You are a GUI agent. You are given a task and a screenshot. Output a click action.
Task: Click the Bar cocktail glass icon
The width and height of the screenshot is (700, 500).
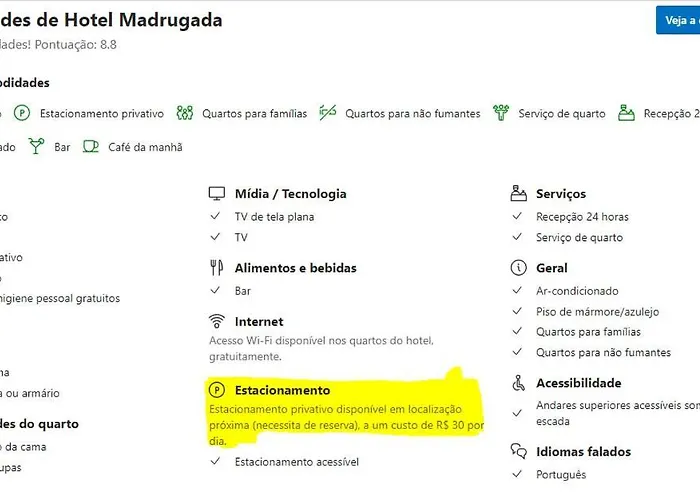tap(36, 146)
